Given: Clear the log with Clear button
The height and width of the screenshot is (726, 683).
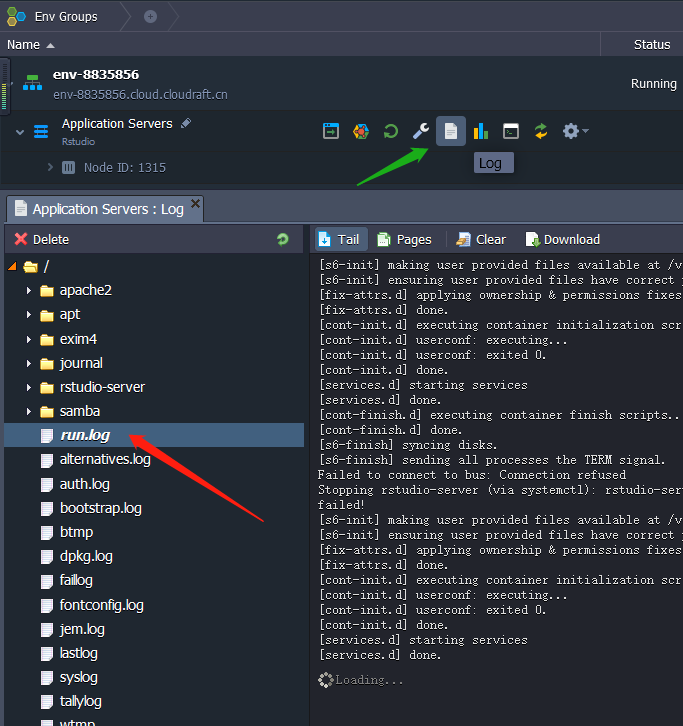Looking at the screenshot, I should coord(481,239).
